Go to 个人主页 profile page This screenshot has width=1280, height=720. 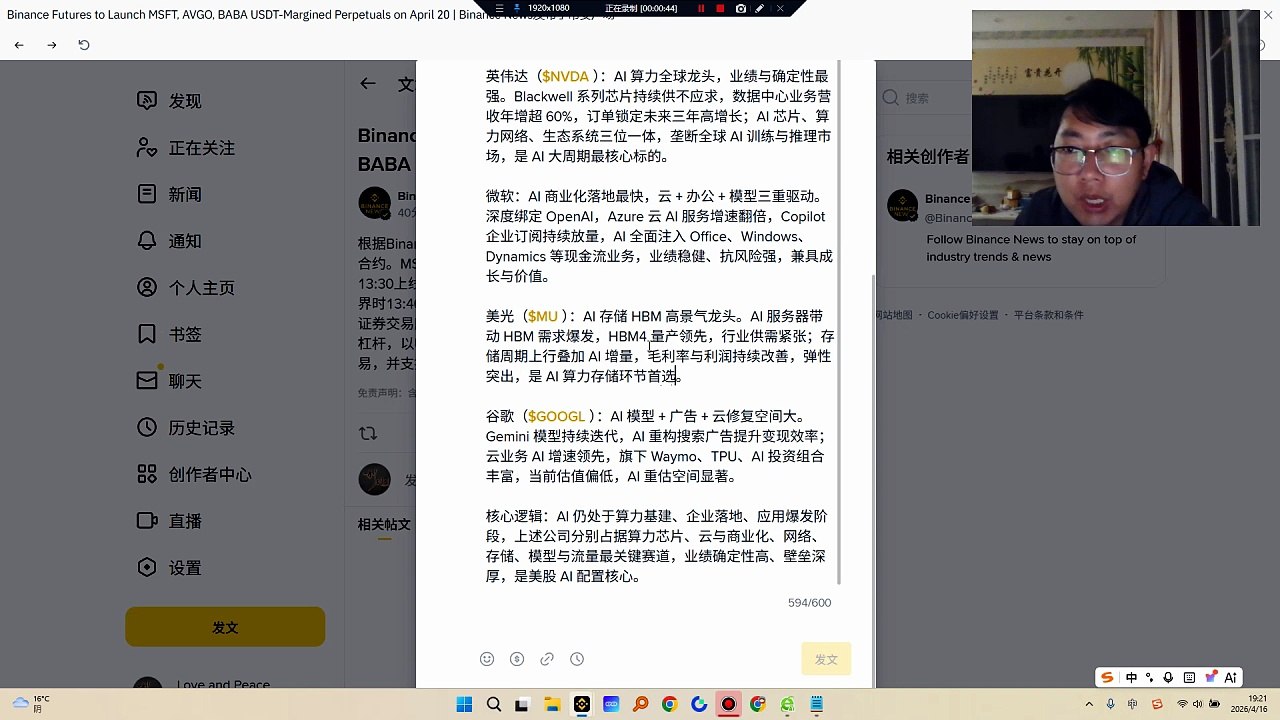tap(186, 287)
